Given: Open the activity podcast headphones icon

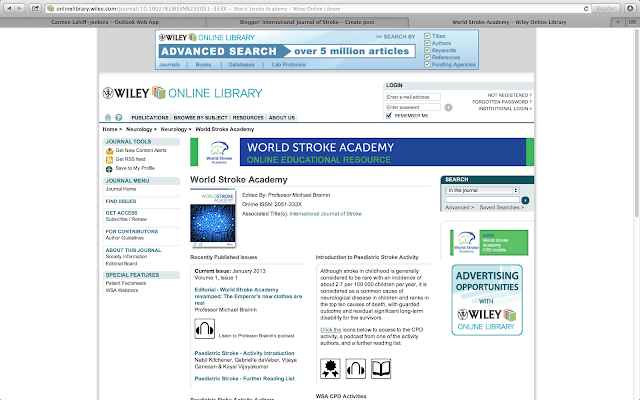Looking at the screenshot, I should [356, 369].
